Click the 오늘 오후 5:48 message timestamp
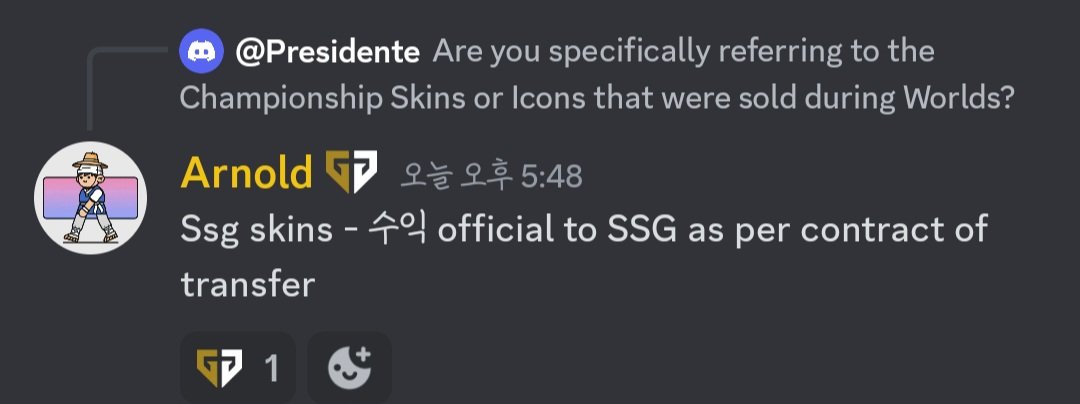 pyautogui.click(x=490, y=176)
